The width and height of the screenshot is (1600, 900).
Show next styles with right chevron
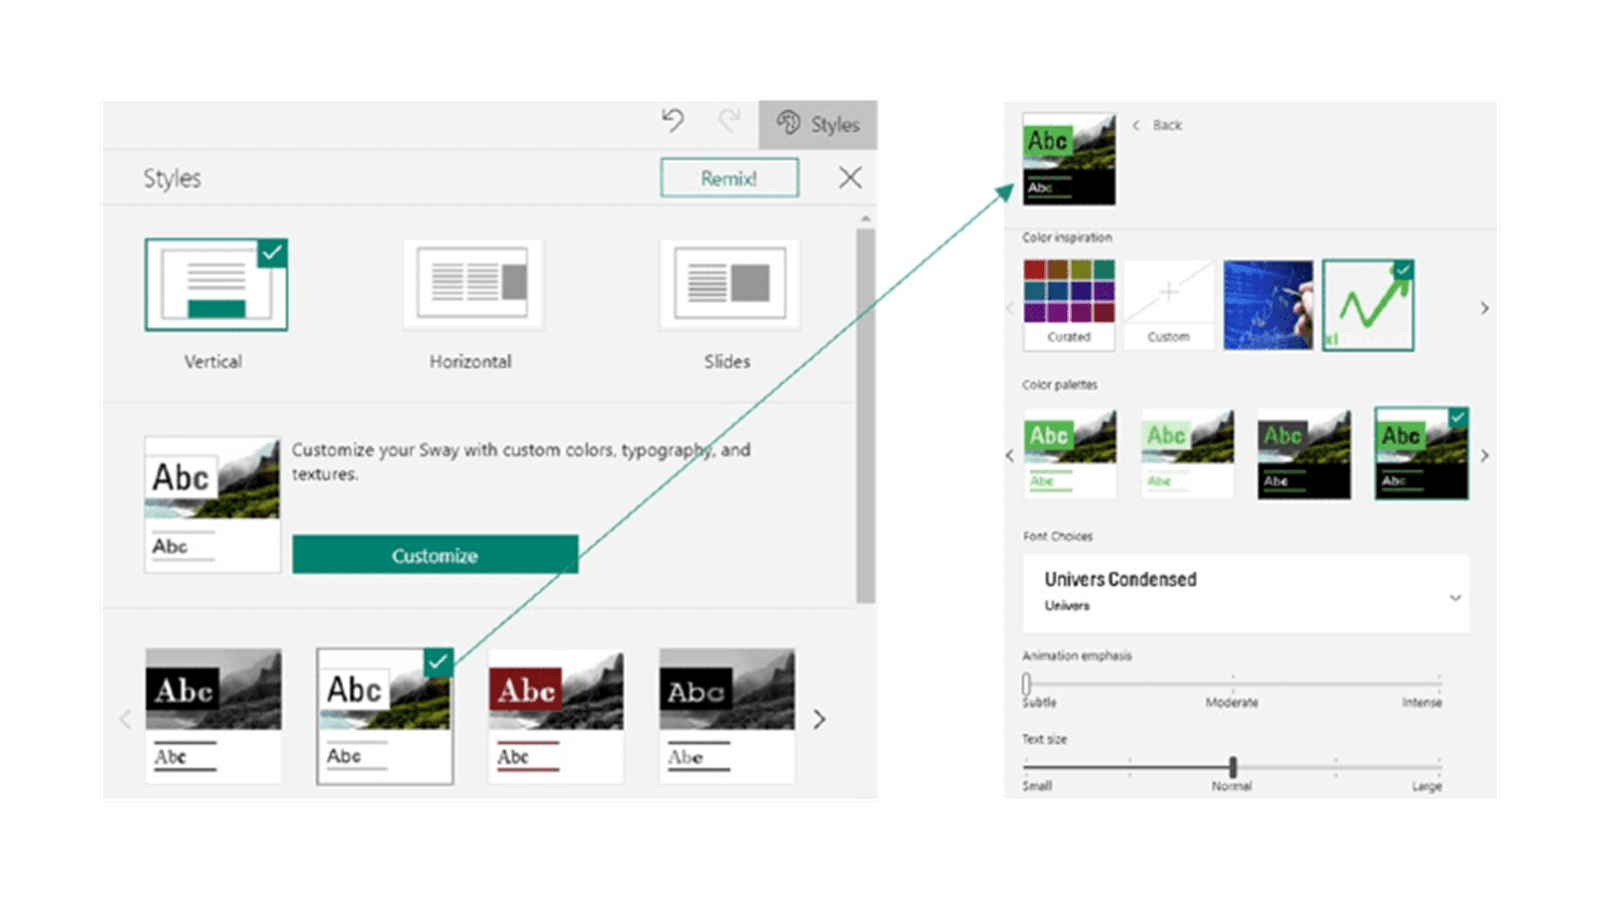tap(819, 719)
